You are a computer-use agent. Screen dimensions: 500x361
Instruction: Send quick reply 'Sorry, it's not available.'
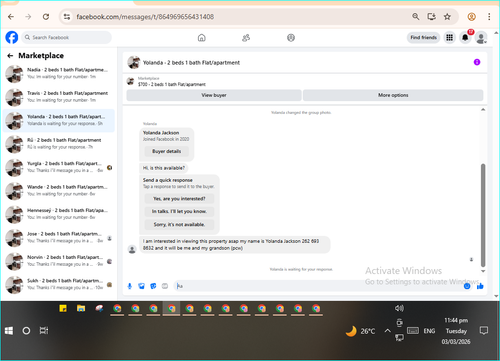pyautogui.click(x=179, y=224)
